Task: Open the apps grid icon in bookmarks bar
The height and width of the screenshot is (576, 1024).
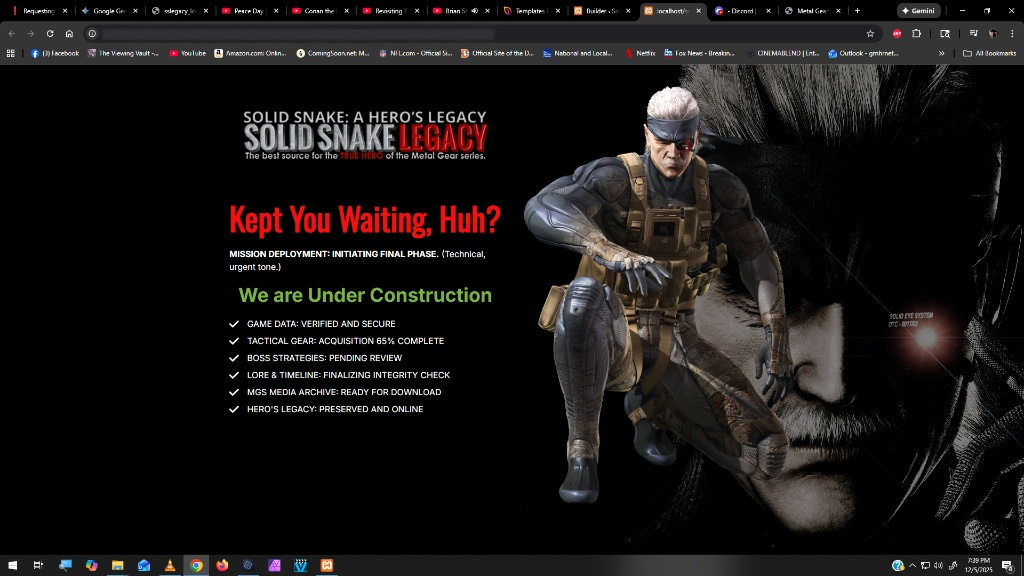Action: point(10,54)
